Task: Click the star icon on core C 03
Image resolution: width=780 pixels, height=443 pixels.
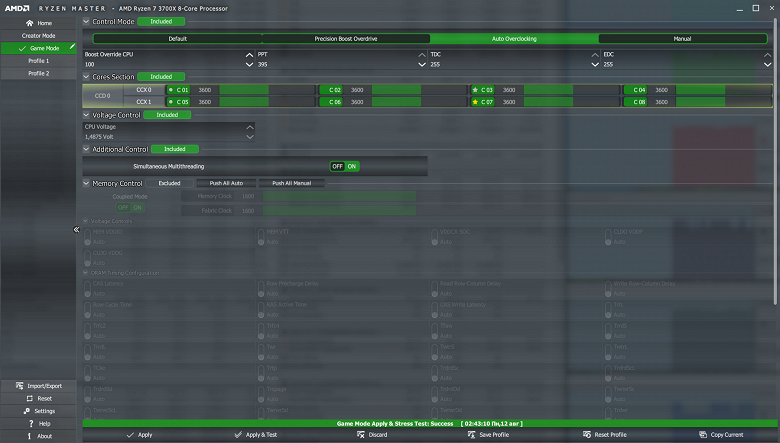Action: pos(475,90)
